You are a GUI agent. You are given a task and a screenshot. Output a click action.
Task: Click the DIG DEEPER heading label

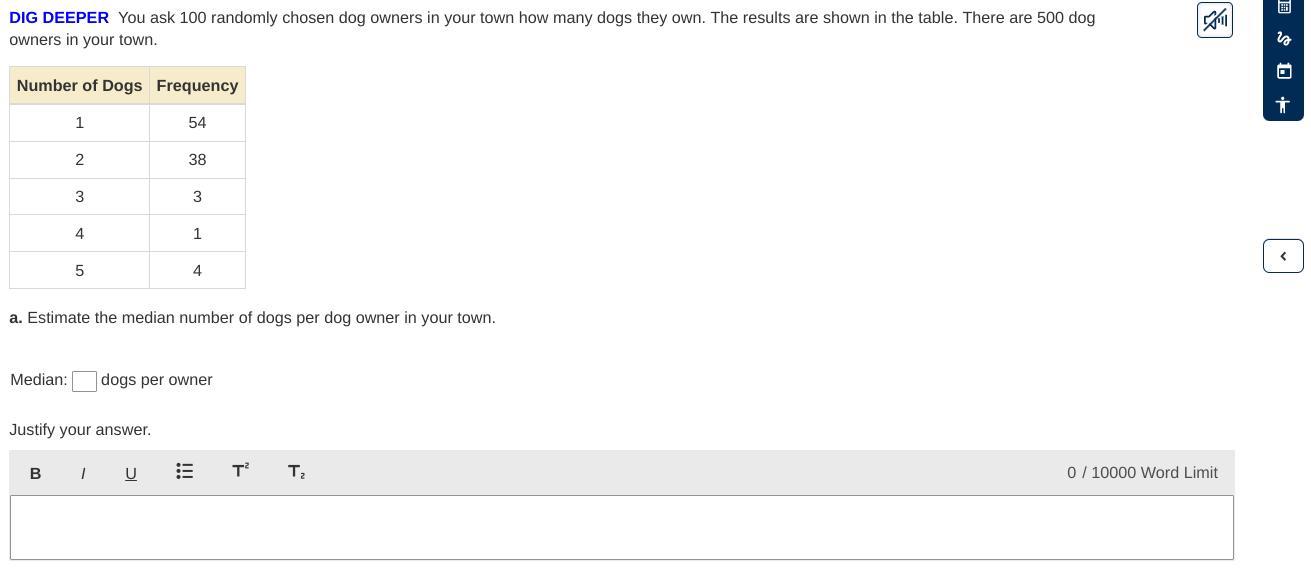[59, 18]
